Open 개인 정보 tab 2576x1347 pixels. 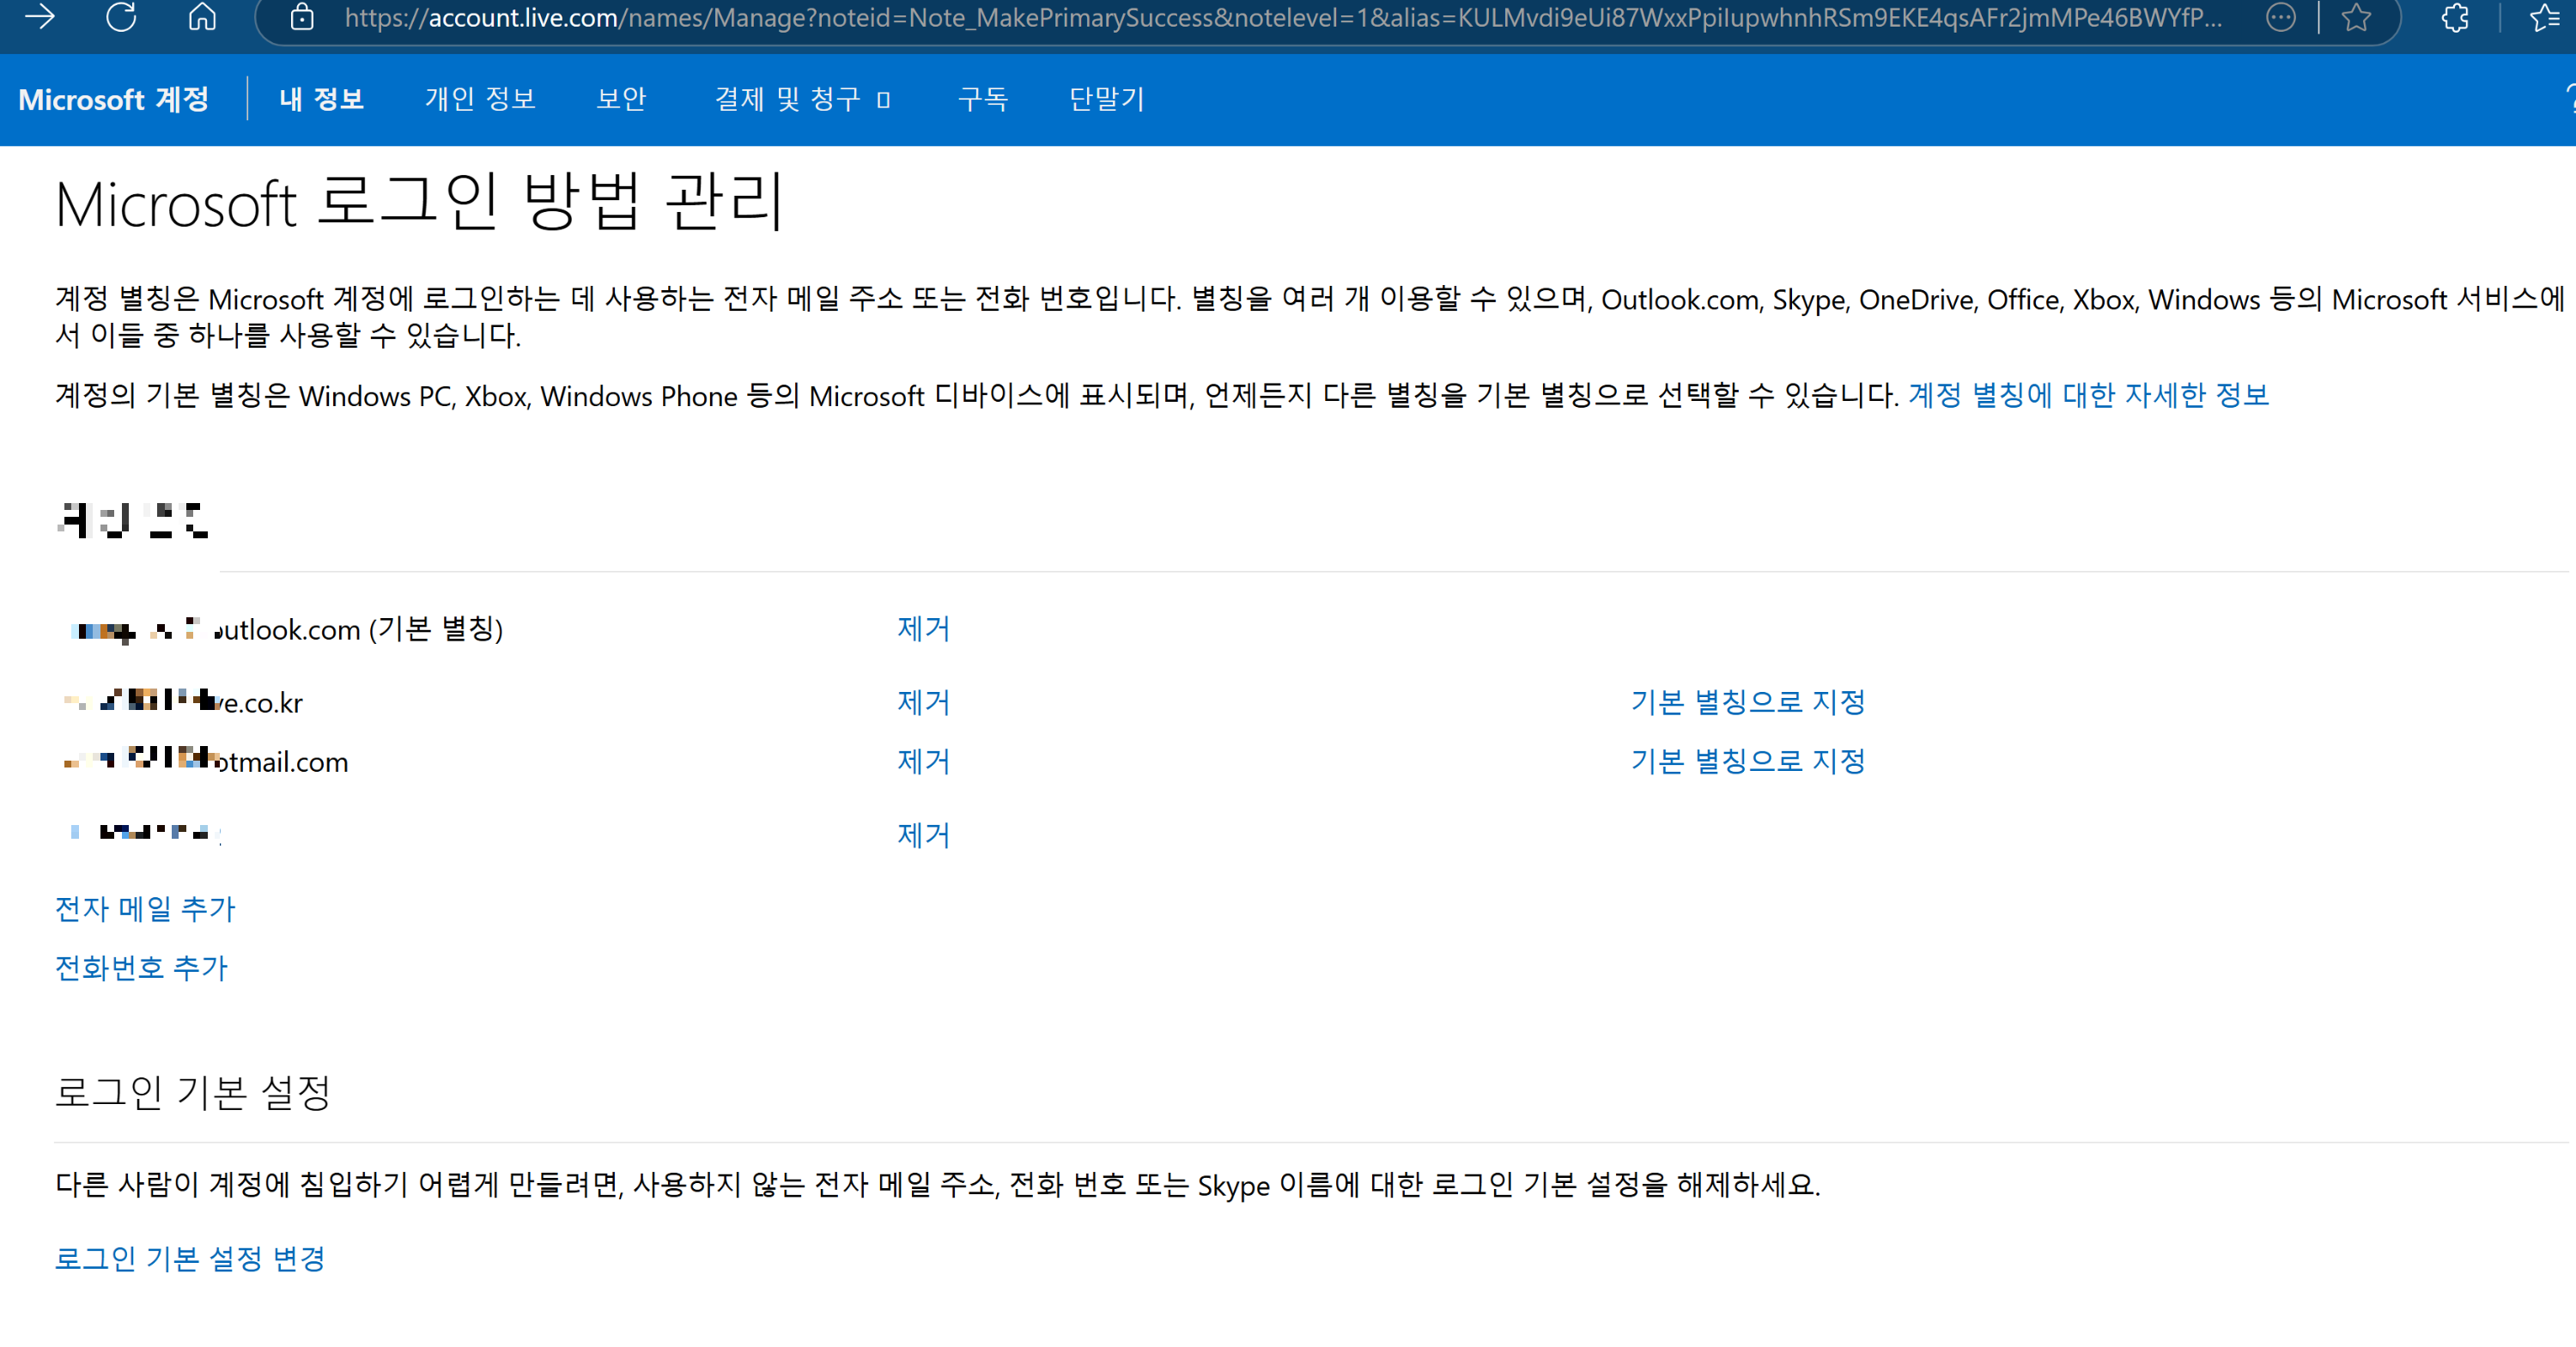click(480, 99)
